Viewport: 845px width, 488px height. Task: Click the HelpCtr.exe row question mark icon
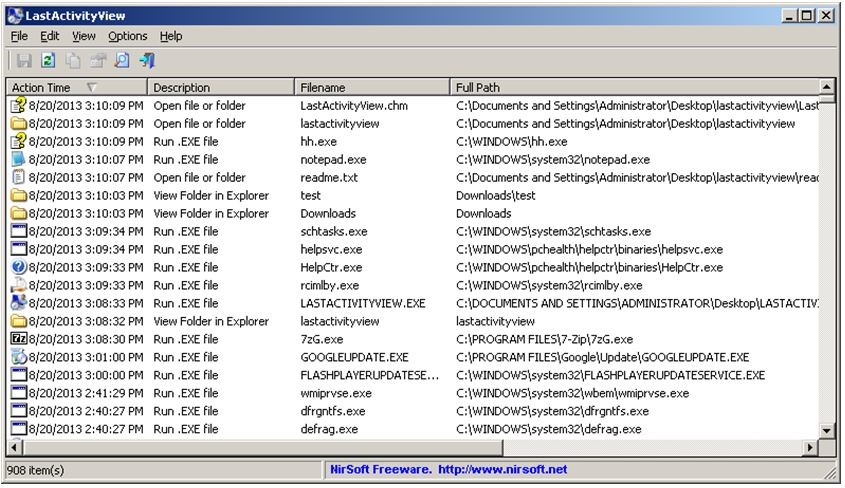[19, 267]
